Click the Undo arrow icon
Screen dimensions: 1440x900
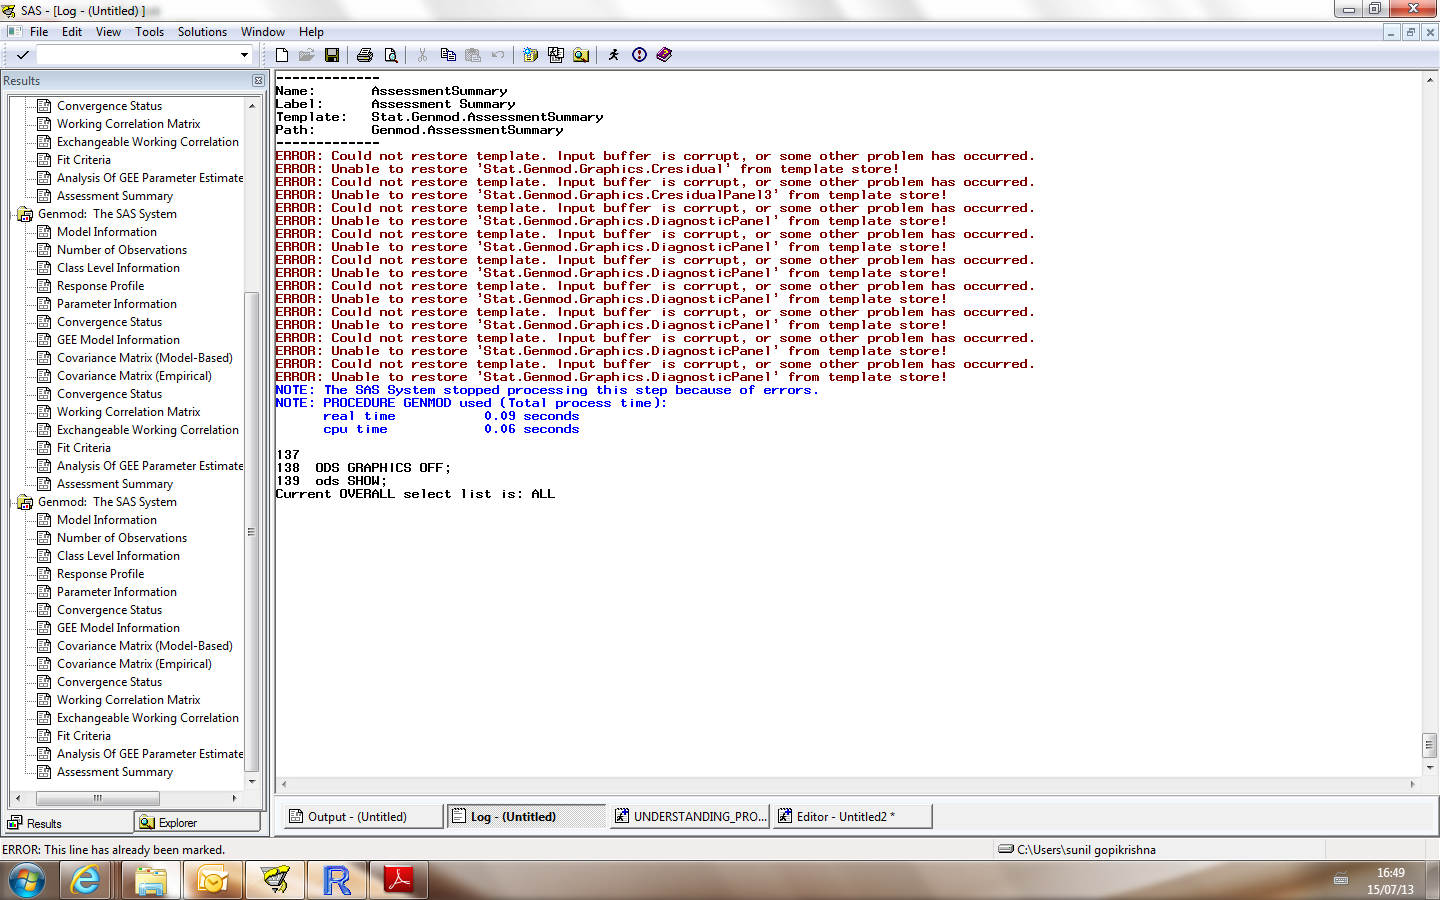click(498, 55)
